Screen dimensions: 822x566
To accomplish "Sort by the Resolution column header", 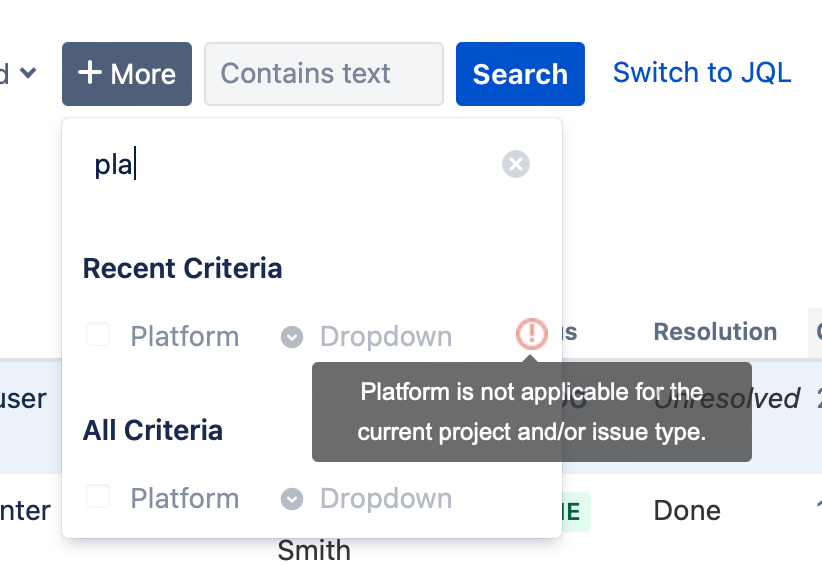I will pos(715,332).
